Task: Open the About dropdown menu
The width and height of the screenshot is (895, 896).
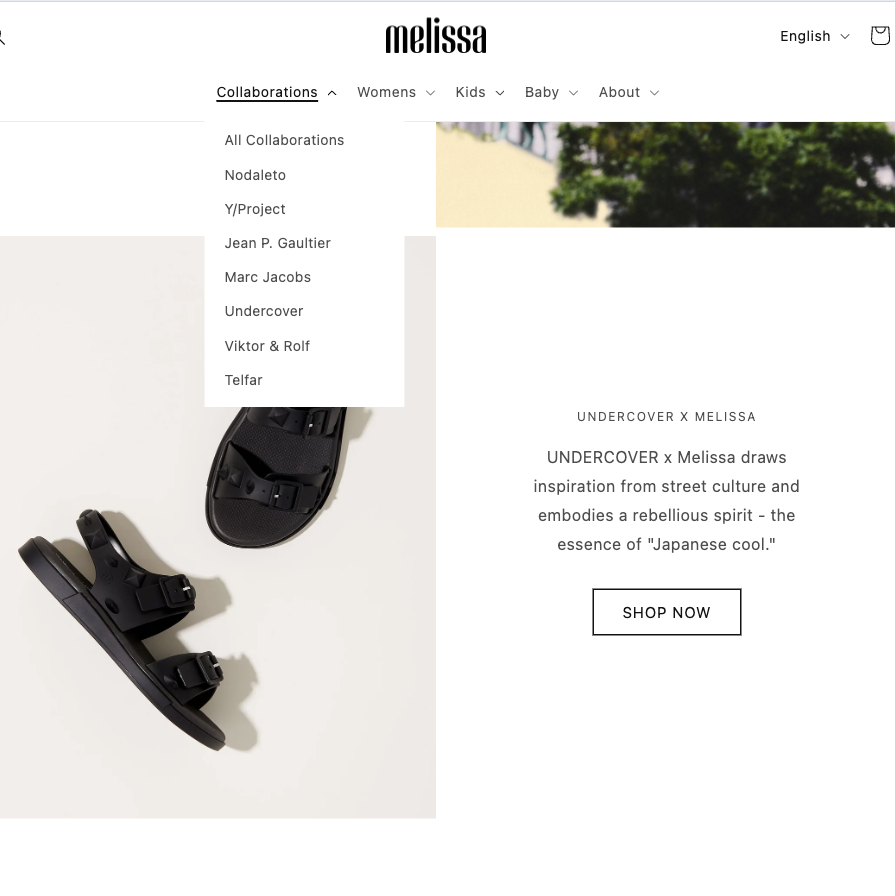Action: (629, 93)
